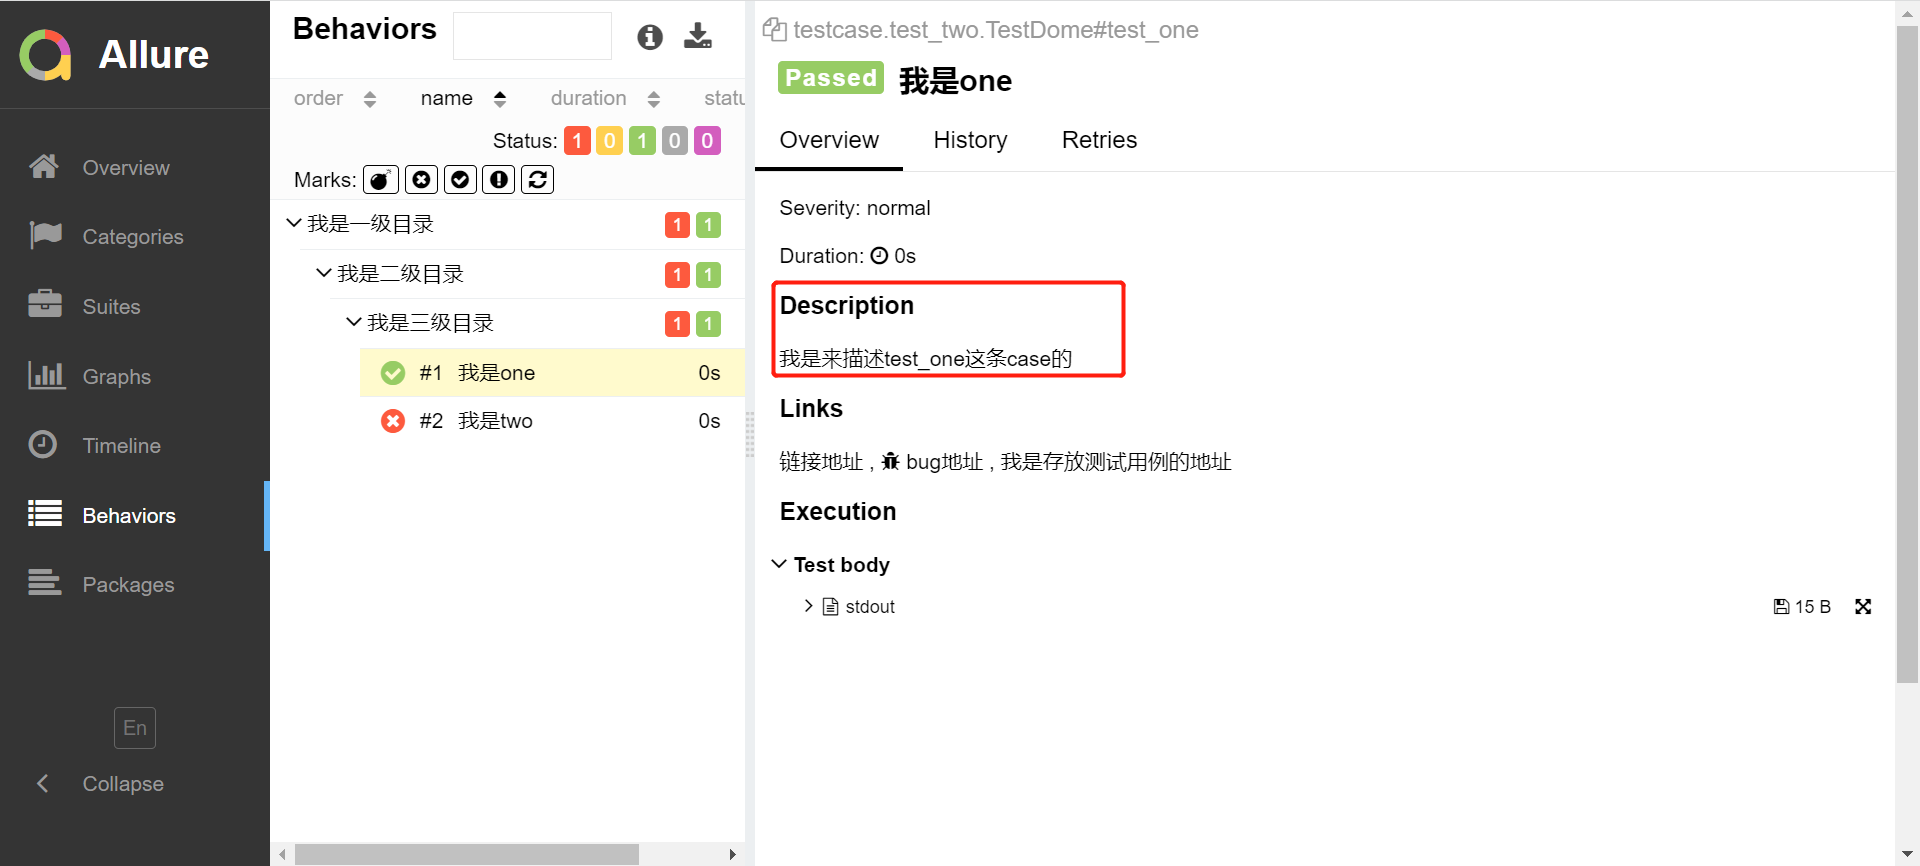Toggle new broken exclamation mark filter

pyautogui.click(x=499, y=180)
